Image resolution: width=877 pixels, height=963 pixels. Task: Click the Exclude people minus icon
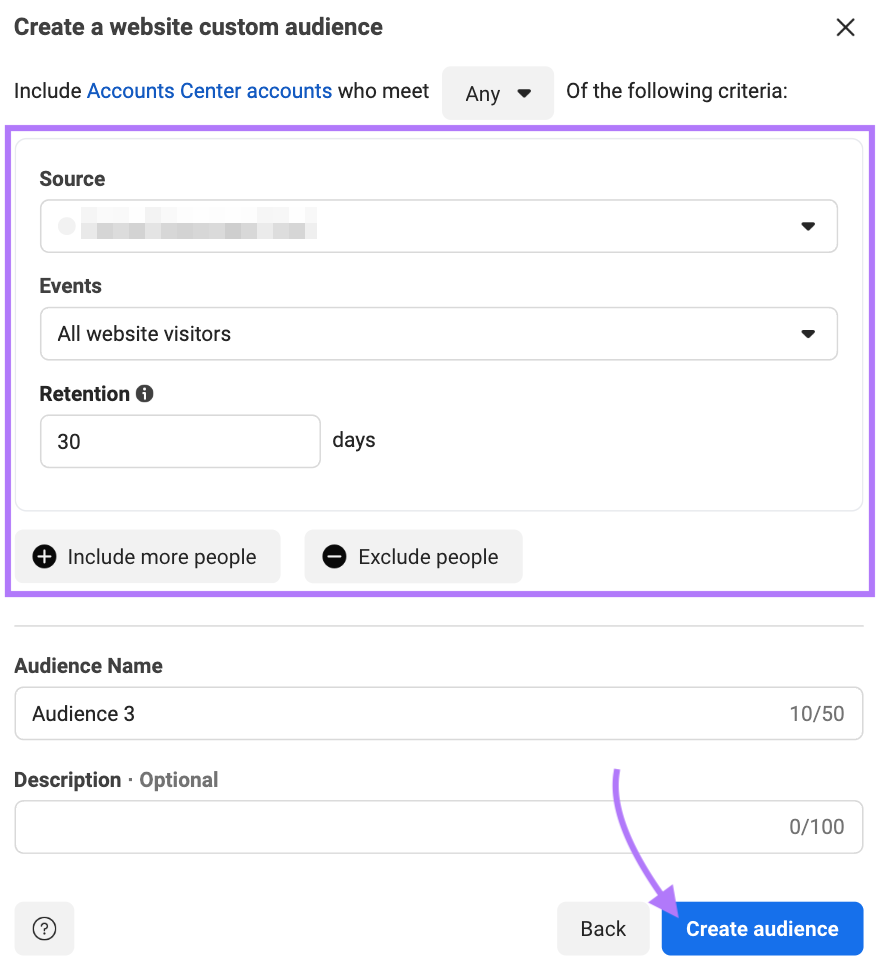334,557
